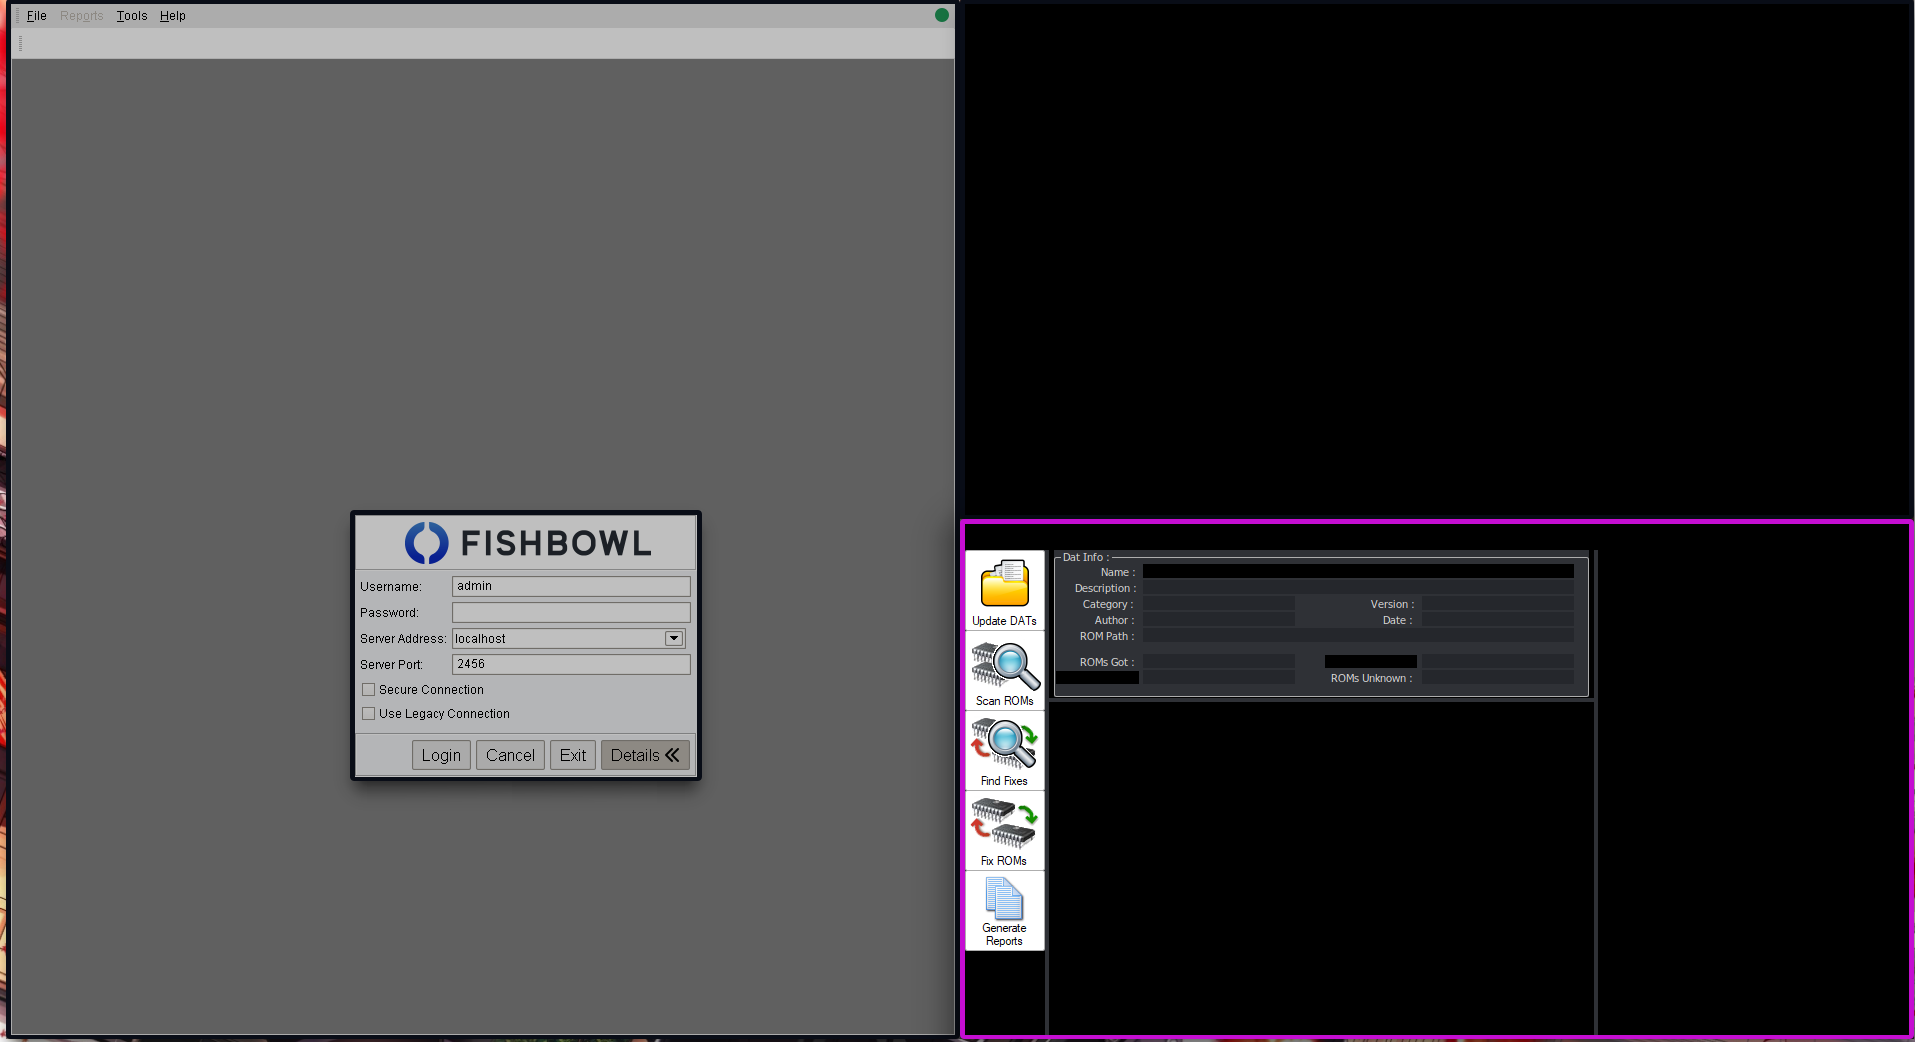Image resolution: width=1915 pixels, height=1042 pixels.
Task: Click the "Version :" label in Dat Info
Action: 1392,604
